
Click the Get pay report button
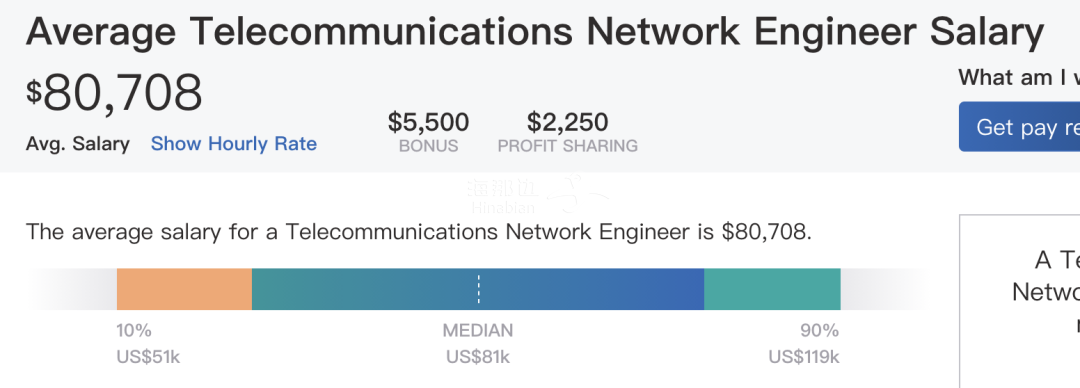pos(1019,127)
